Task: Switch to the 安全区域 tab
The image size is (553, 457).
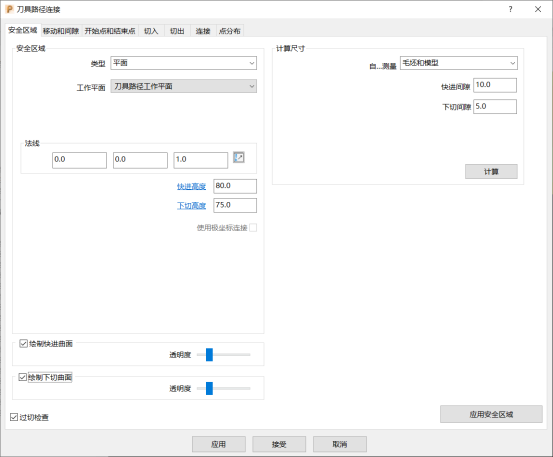Action: pos(23,30)
